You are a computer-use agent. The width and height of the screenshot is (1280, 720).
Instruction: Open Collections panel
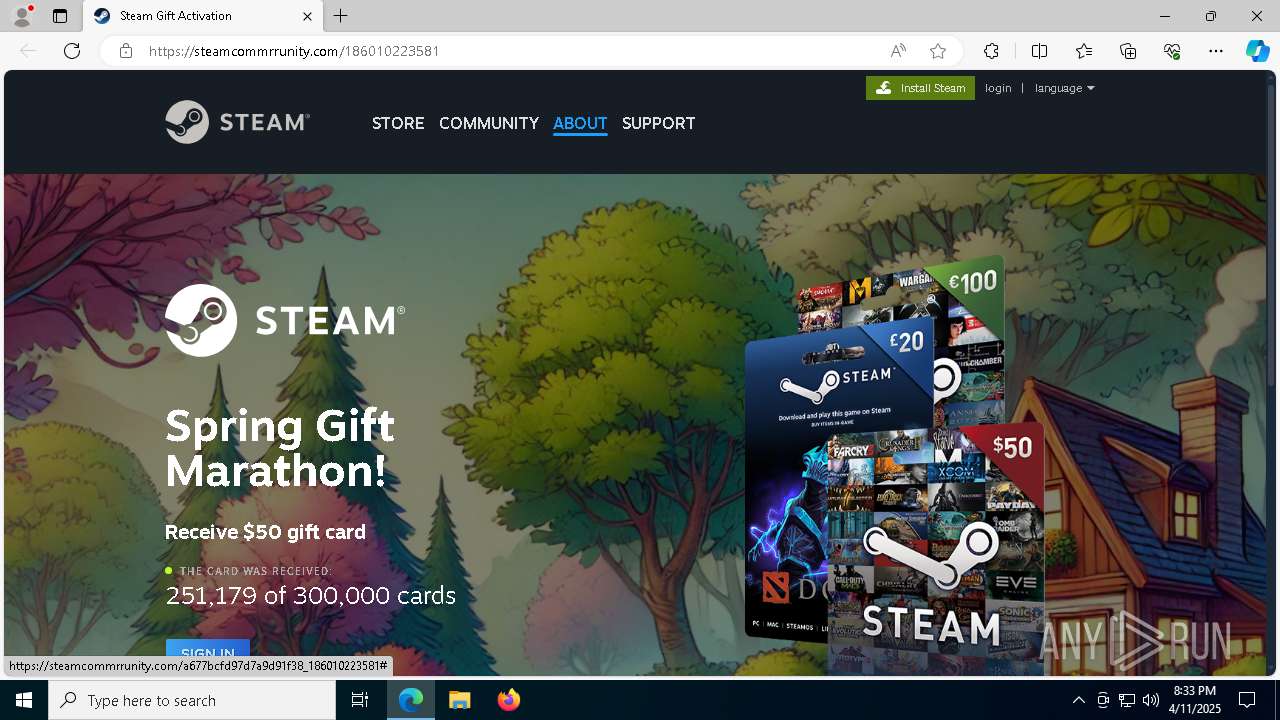click(x=1128, y=51)
